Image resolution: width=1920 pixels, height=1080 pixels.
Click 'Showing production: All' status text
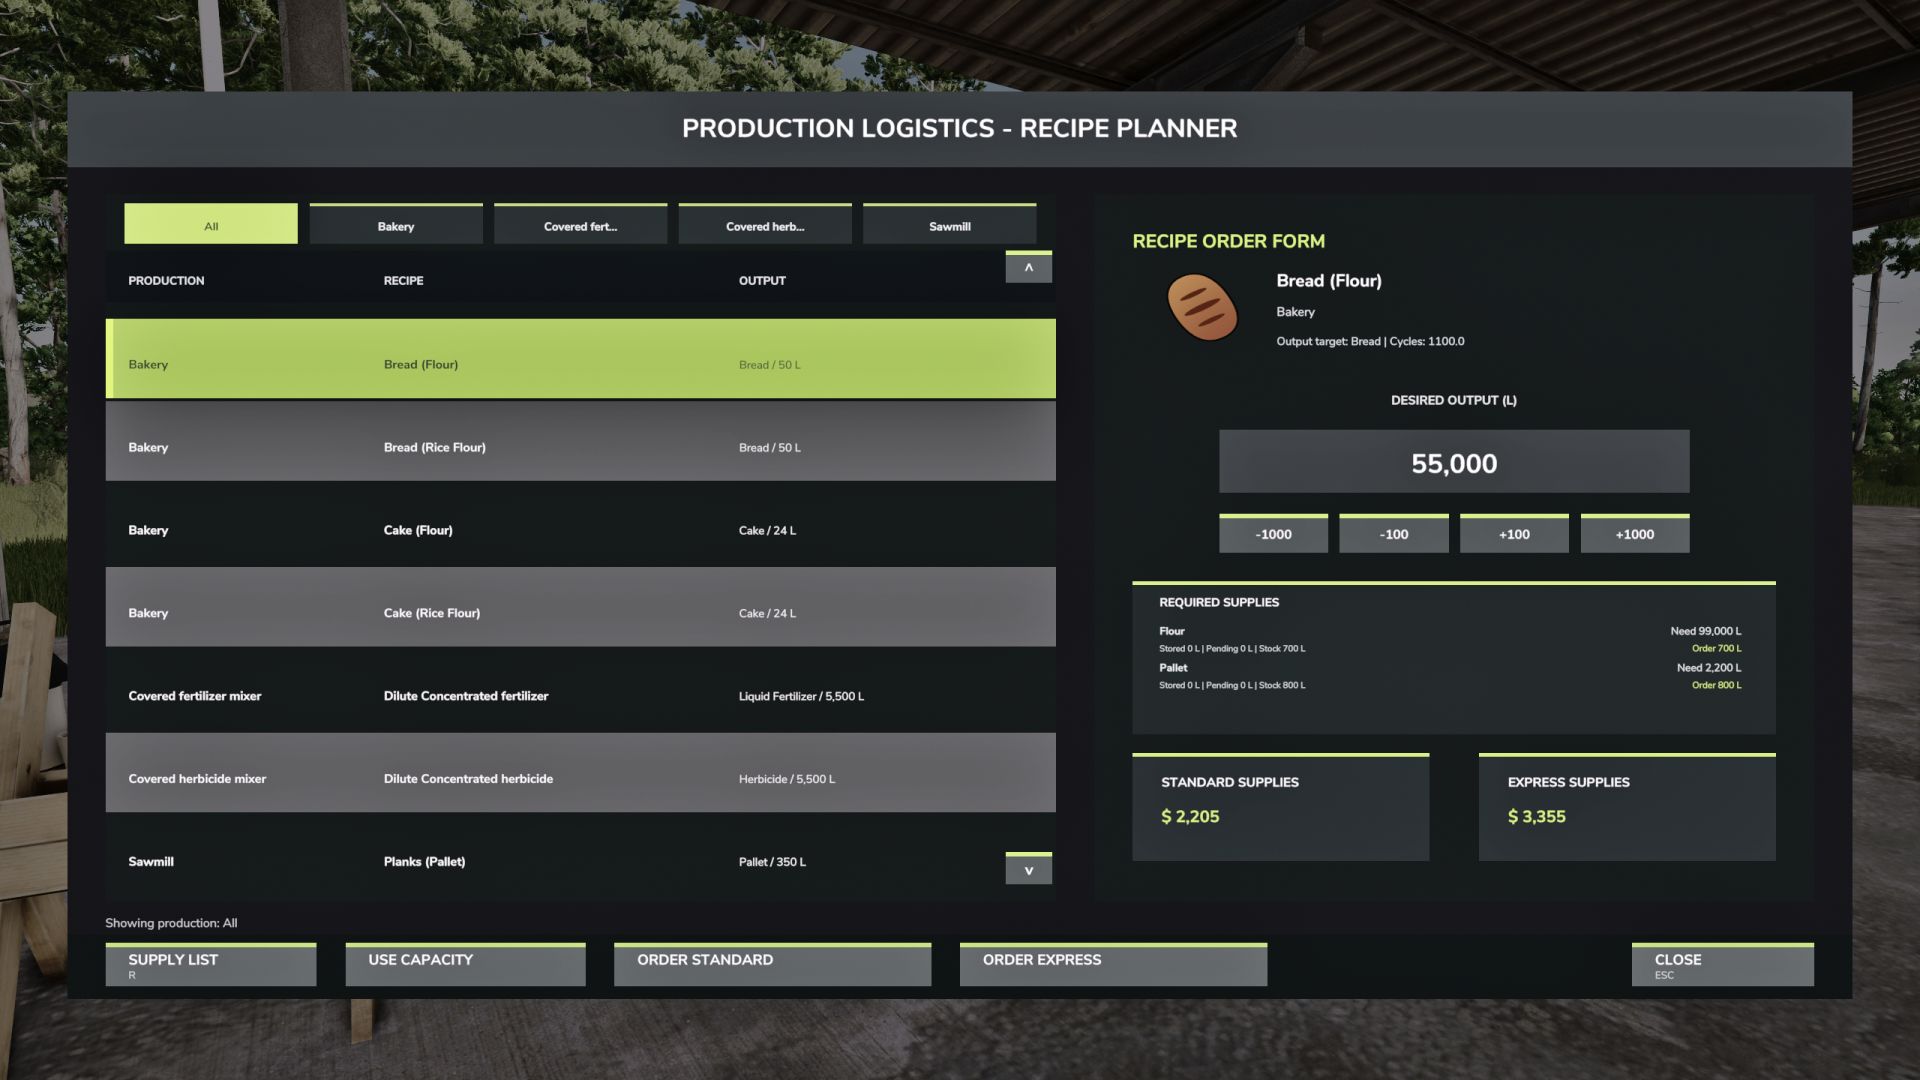171,923
